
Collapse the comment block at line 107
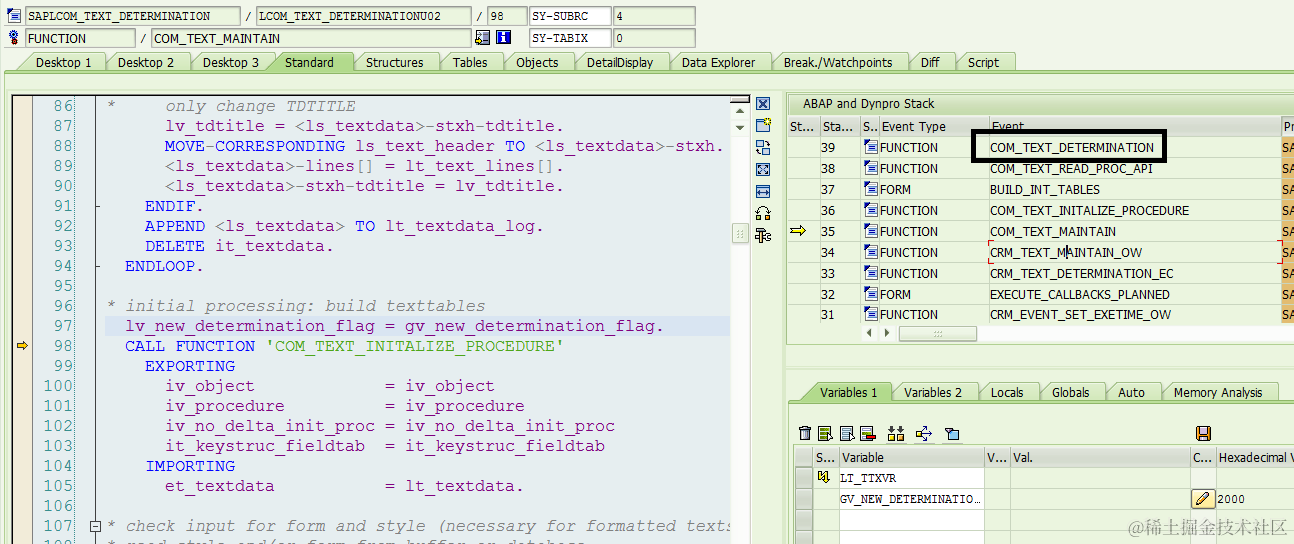tap(95, 526)
